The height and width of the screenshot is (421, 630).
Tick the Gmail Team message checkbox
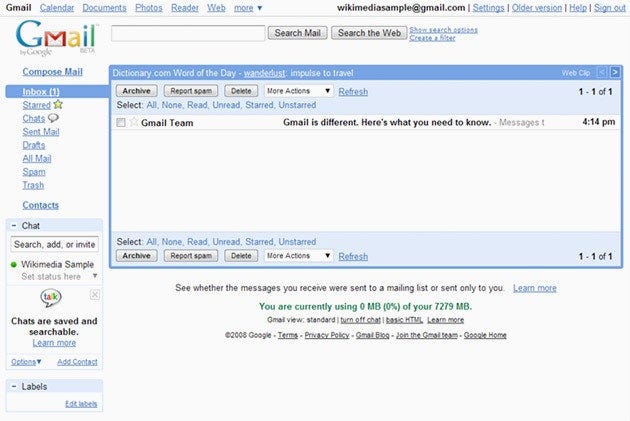[121, 123]
